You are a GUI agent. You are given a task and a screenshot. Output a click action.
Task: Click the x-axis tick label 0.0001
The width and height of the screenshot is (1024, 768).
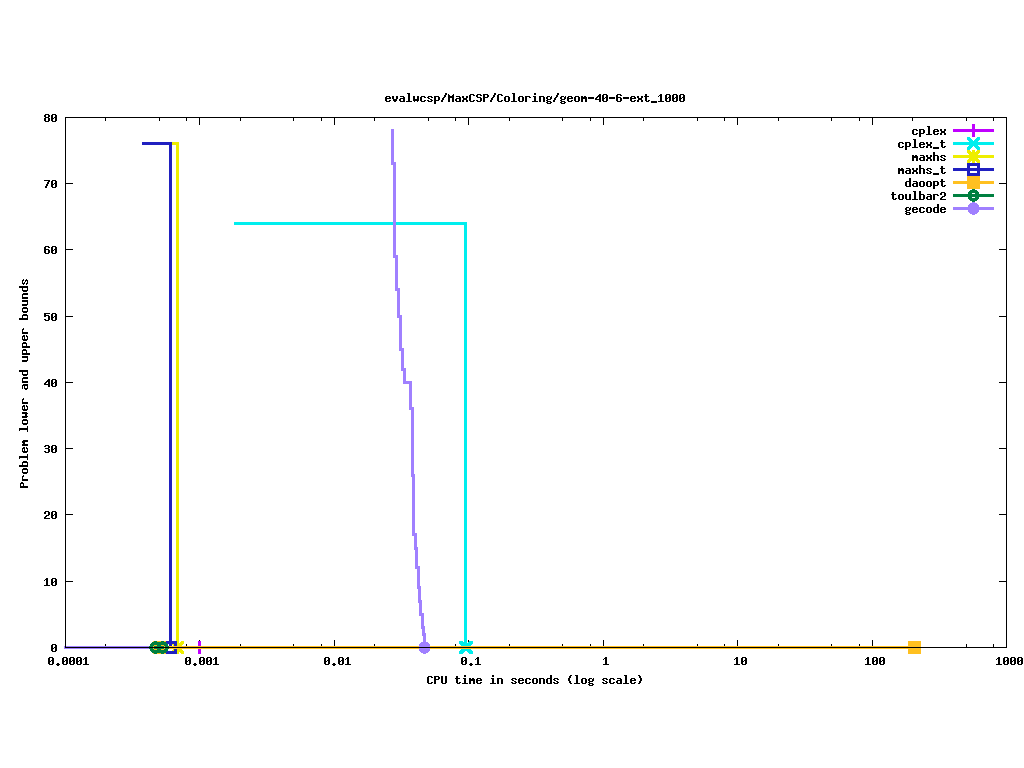(66, 662)
